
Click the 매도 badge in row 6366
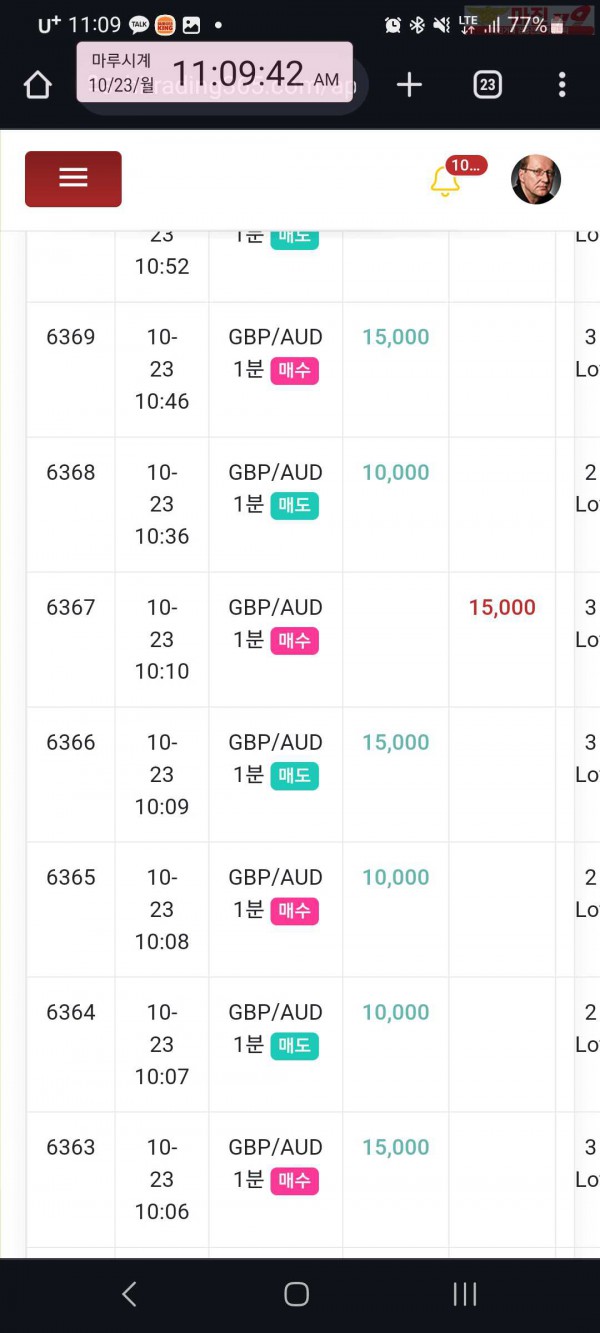294,776
